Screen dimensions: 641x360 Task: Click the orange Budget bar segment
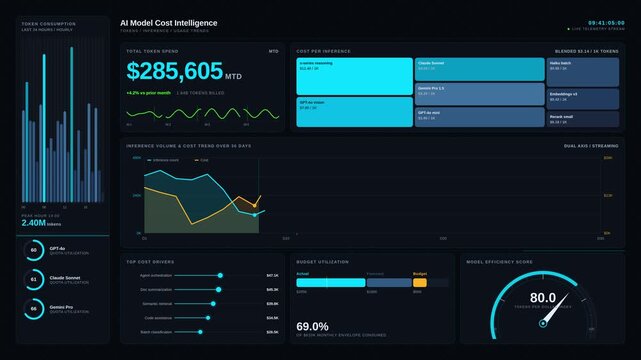coord(420,282)
